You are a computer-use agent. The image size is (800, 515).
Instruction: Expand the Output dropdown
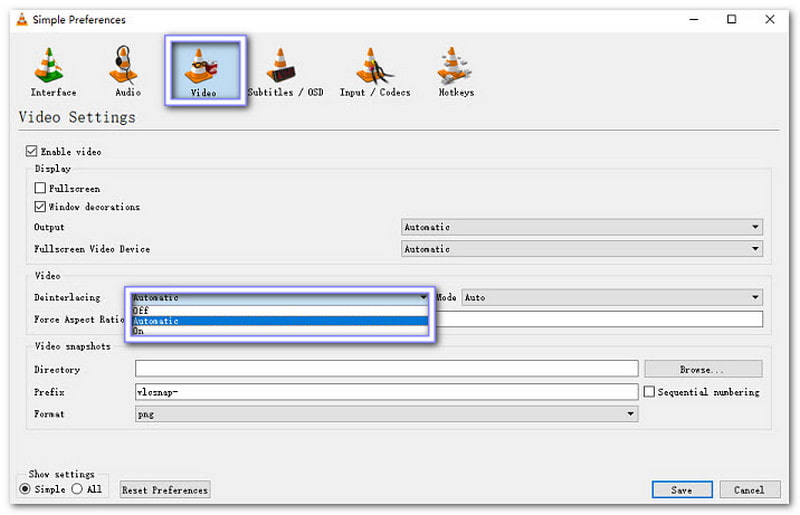(x=582, y=227)
